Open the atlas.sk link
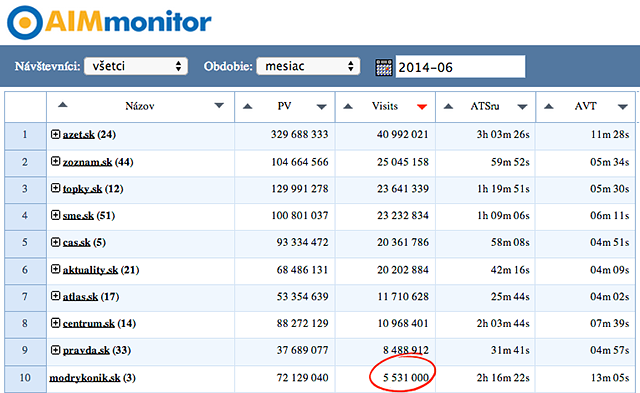The height and width of the screenshot is (393, 640). coord(80,297)
